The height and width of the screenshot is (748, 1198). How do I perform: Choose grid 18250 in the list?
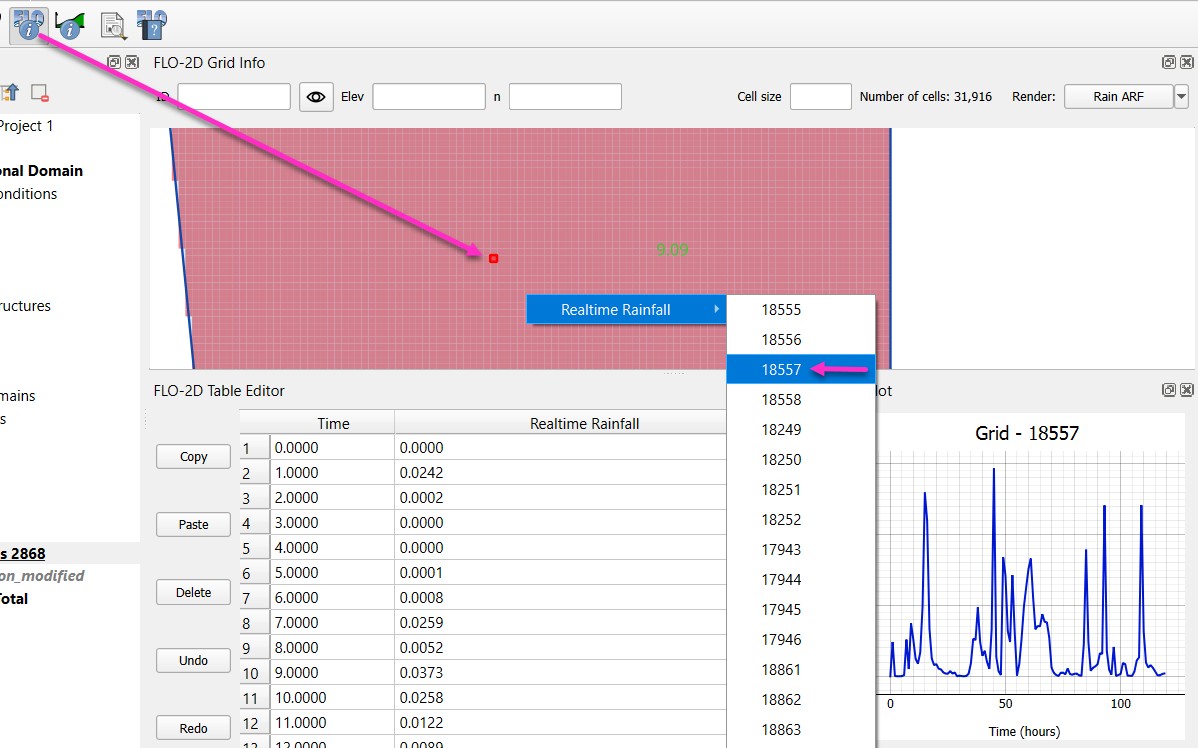(x=781, y=460)
